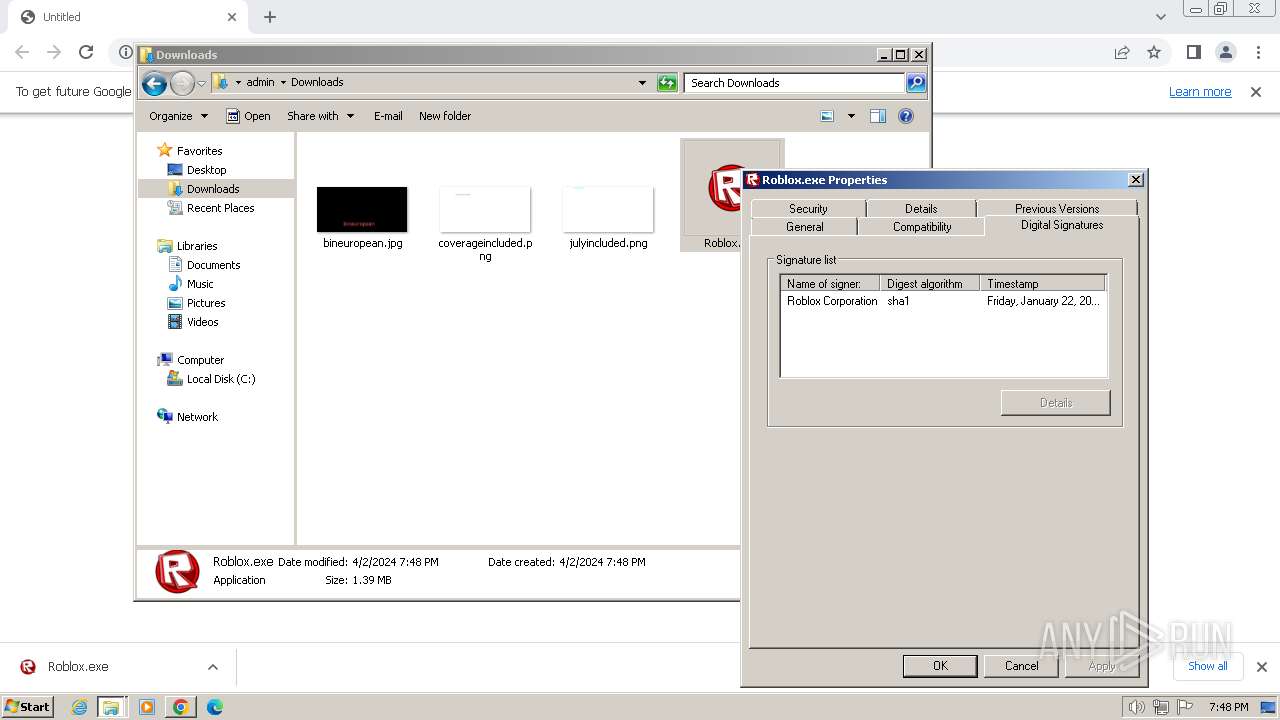Screen dimensions: 1280x720
Task: Click volume speaker icon in system tray
Action: (1137, 707)
